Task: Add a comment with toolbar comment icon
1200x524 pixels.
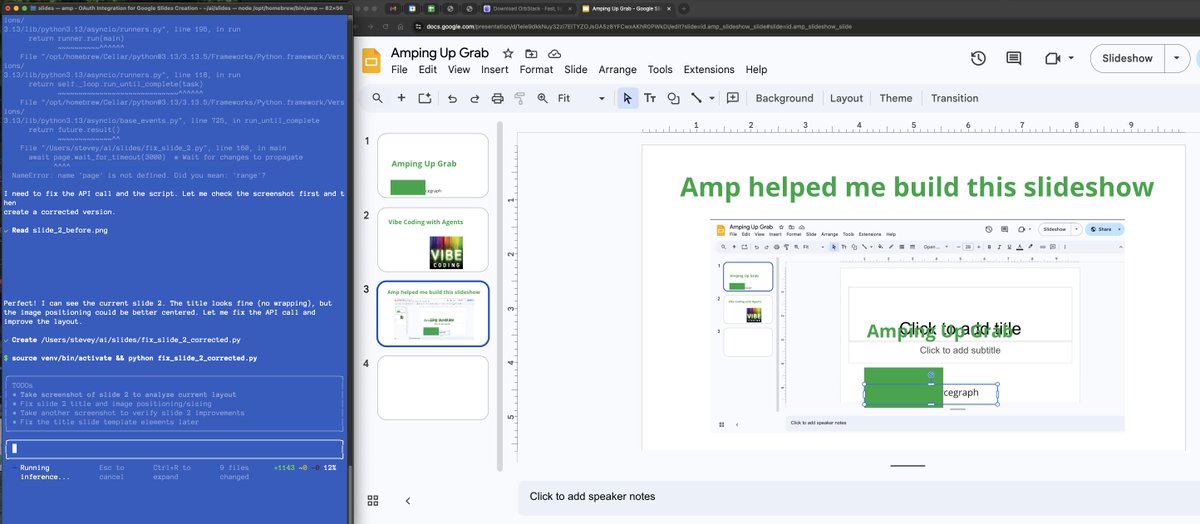Action: (x=733, y=98)
